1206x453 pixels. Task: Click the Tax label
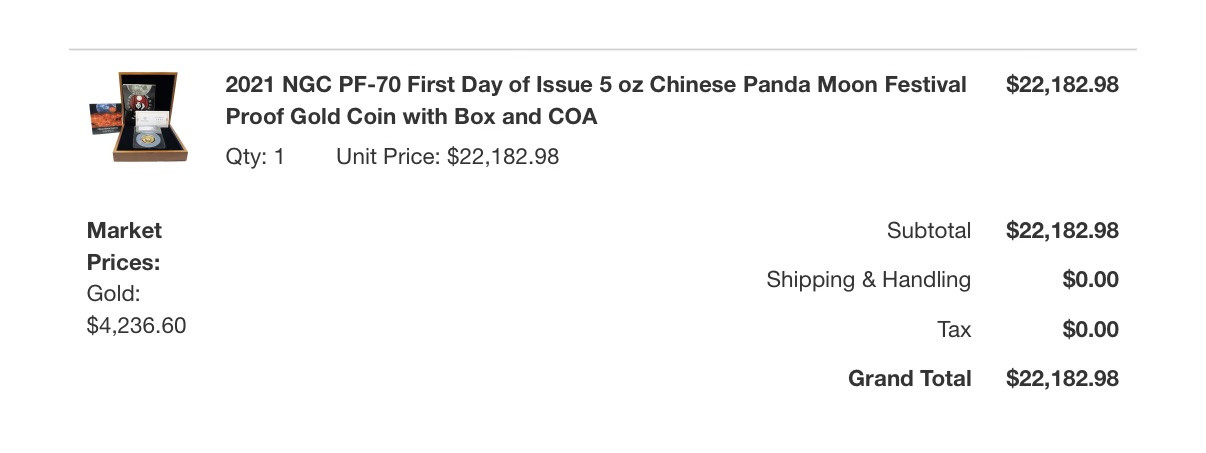coord(954,329)
